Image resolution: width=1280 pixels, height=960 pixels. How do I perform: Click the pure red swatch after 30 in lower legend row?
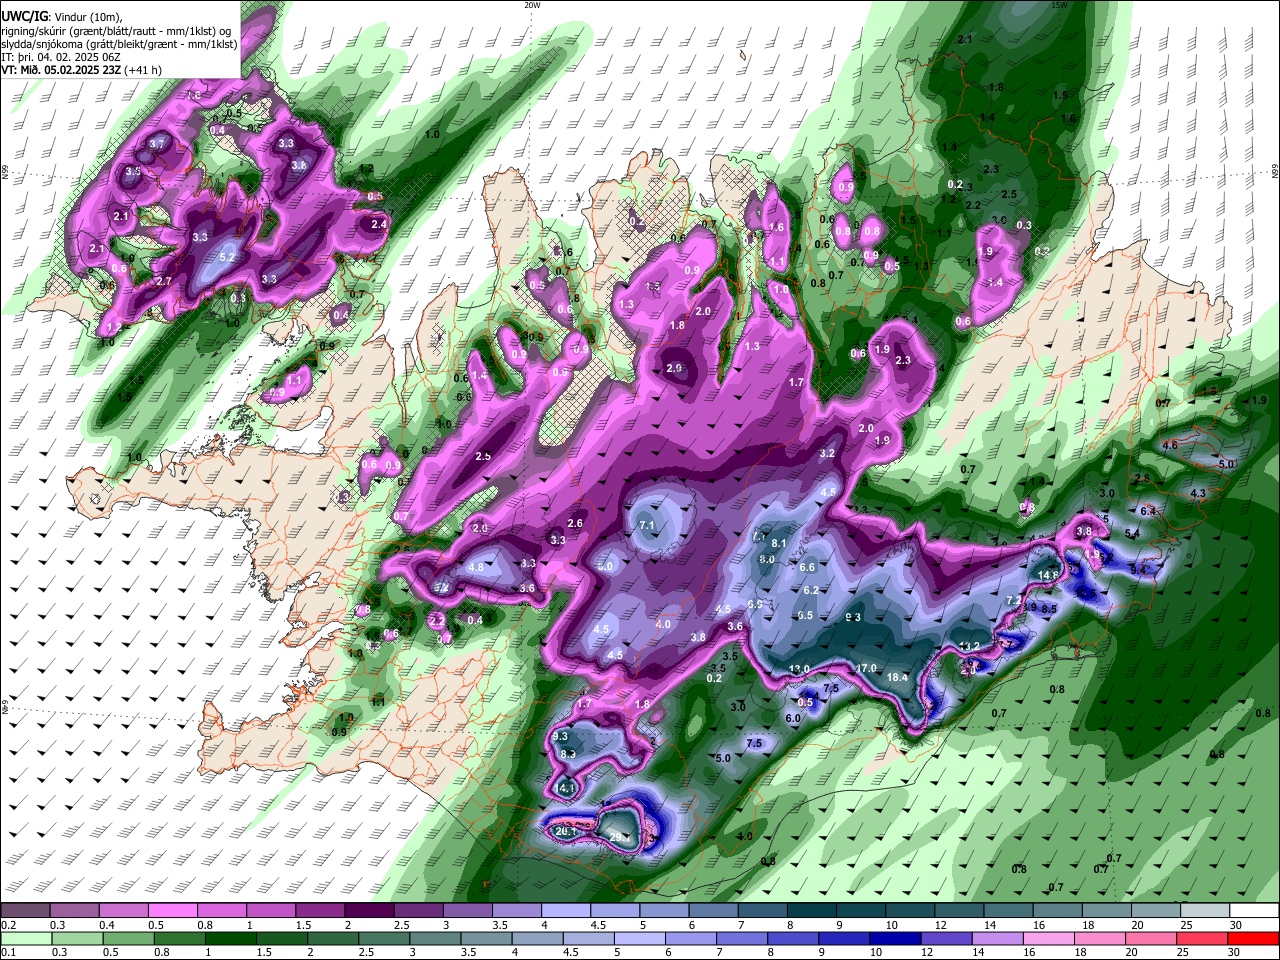click(1254, 938)
